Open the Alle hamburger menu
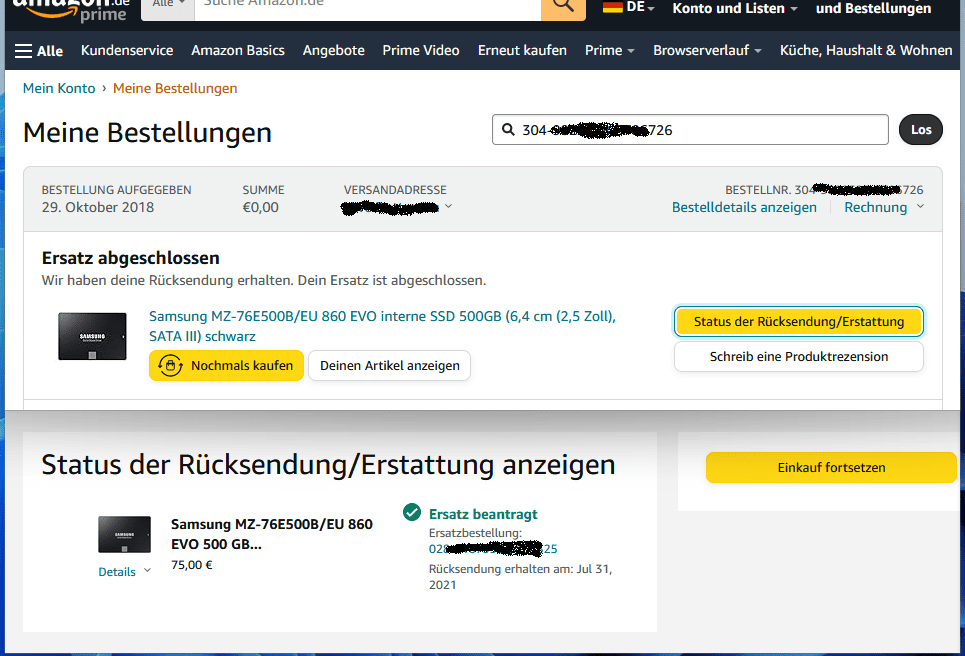 coord(39,51)
